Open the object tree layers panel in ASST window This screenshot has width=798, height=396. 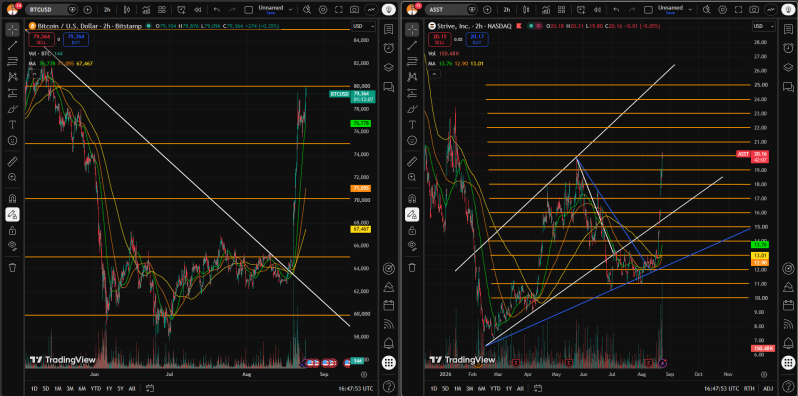pyautogui.click(x=788, y=67)
